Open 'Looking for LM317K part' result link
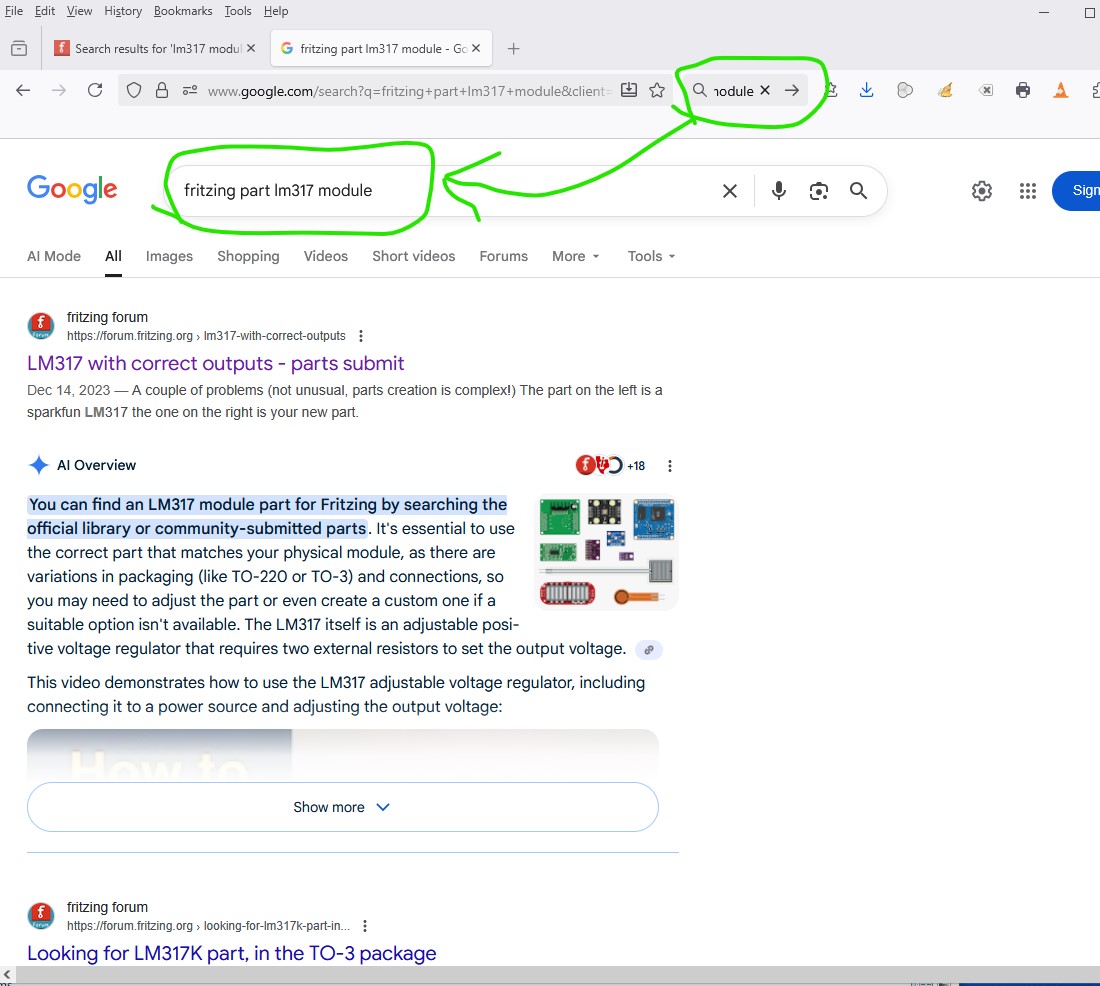Image resolution: width=1100 pixels, height=986 pixels. click(x=232, y=953)
